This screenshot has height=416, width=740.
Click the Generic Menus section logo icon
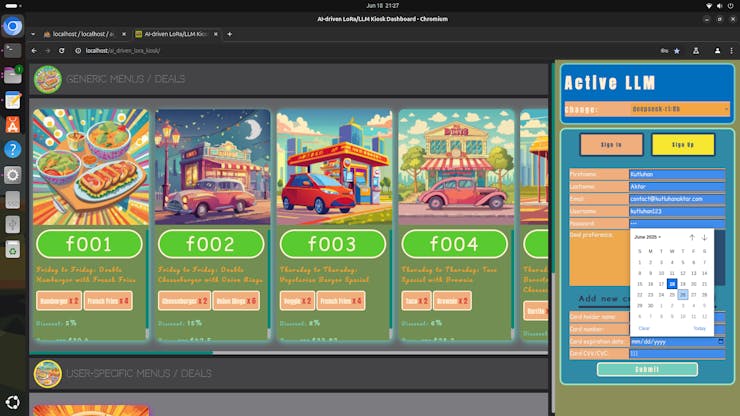tap(47, 79)
